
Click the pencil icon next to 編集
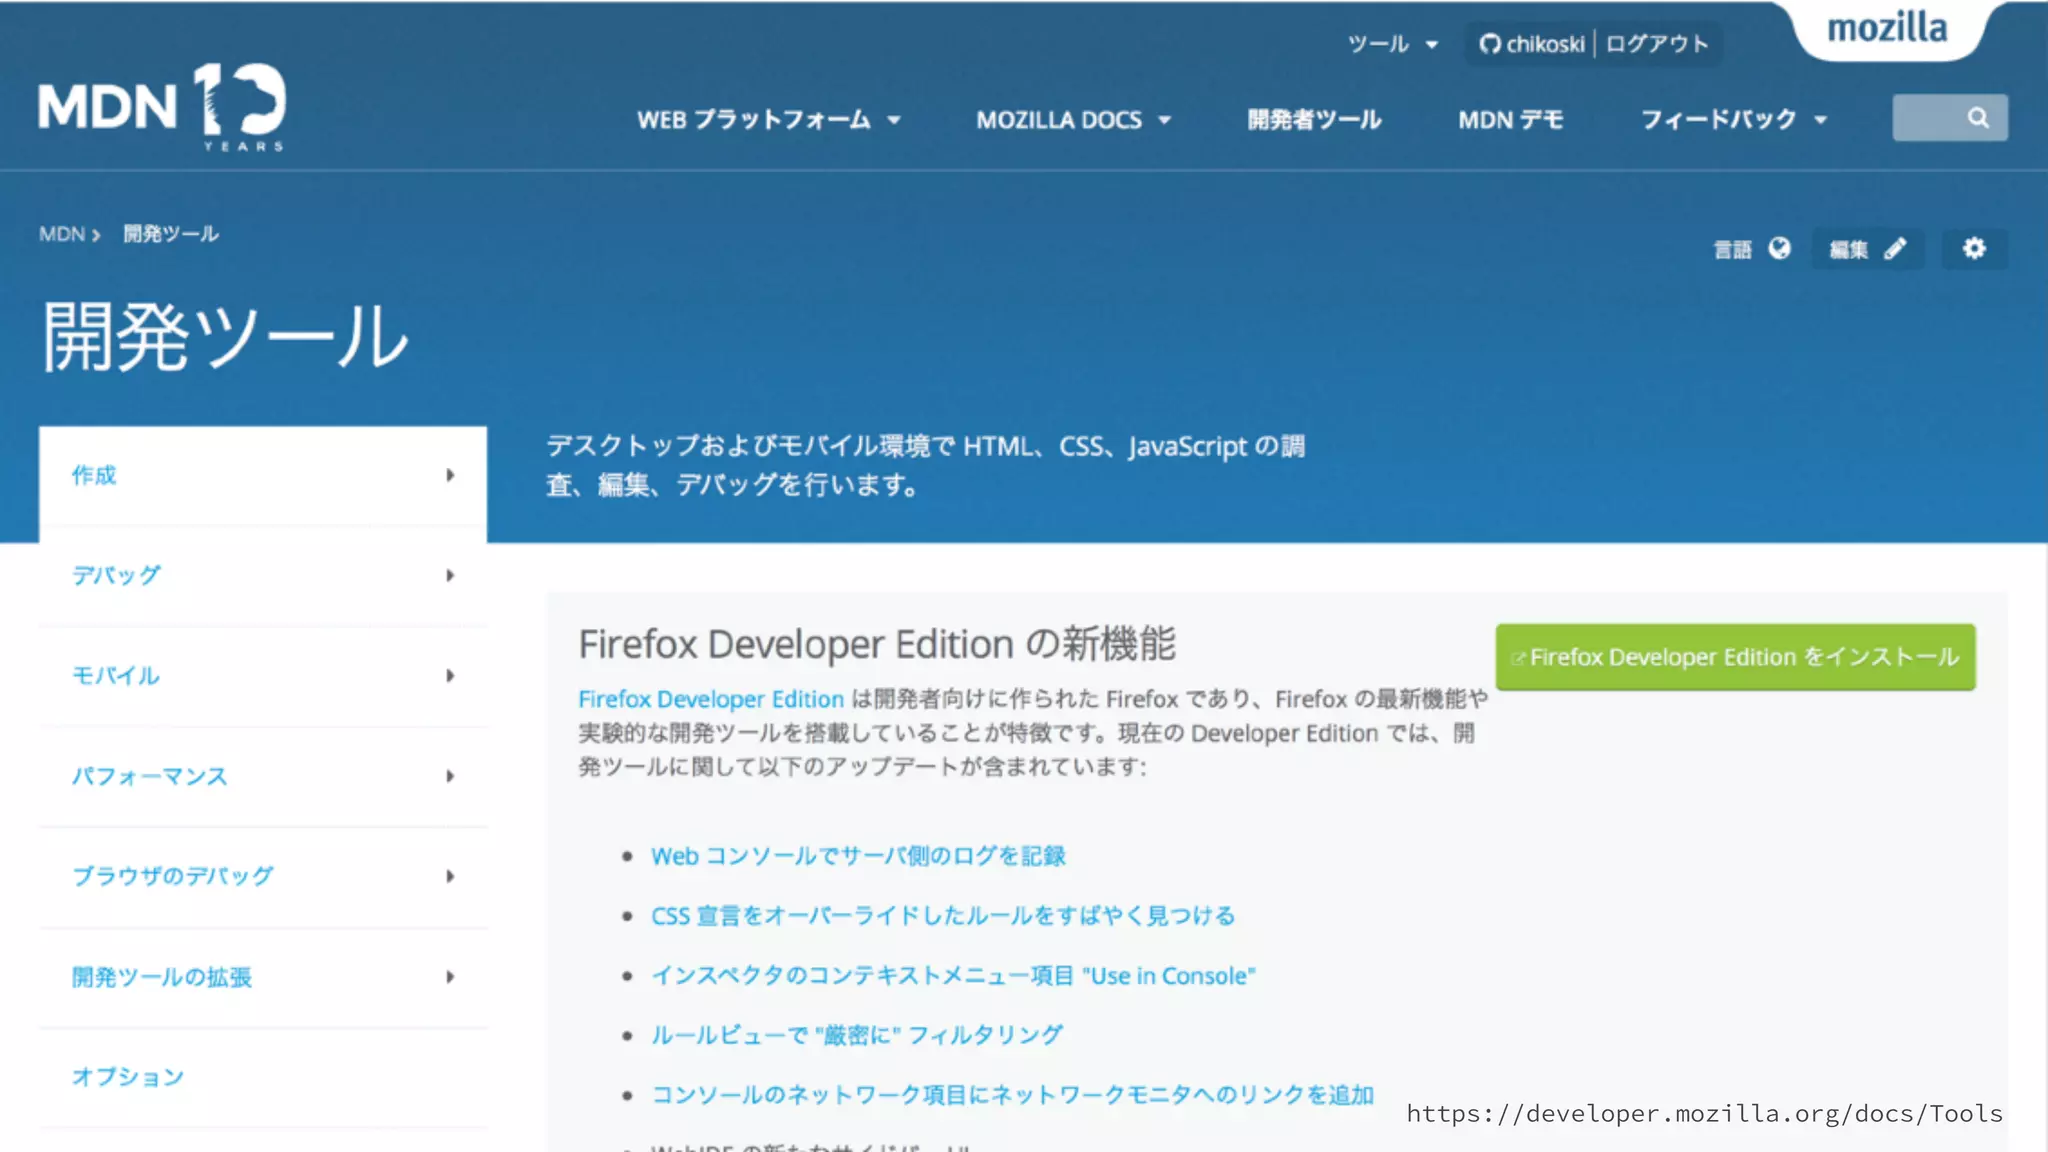(x=1895, y=248)
